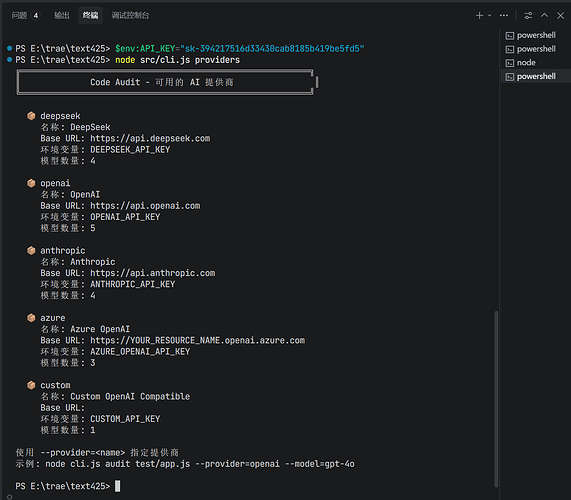
Task: Switch to the 输出 tab
Action: pos(62,16)
